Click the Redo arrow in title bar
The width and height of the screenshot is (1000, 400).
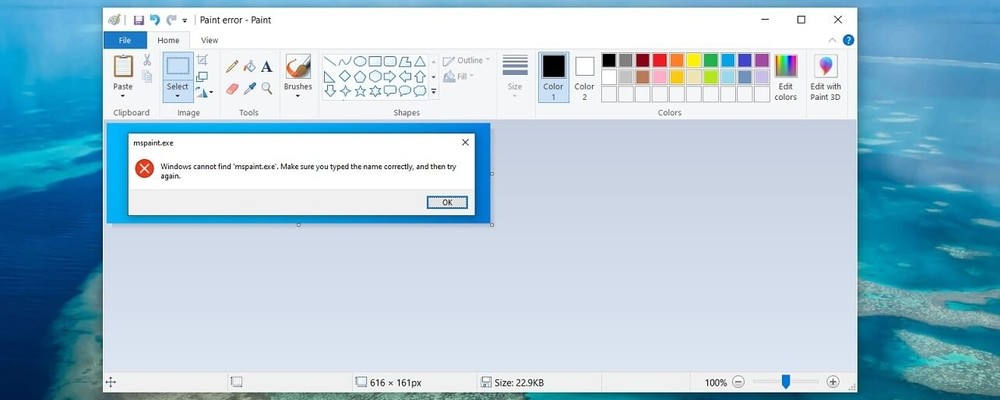tap(171, 20)
